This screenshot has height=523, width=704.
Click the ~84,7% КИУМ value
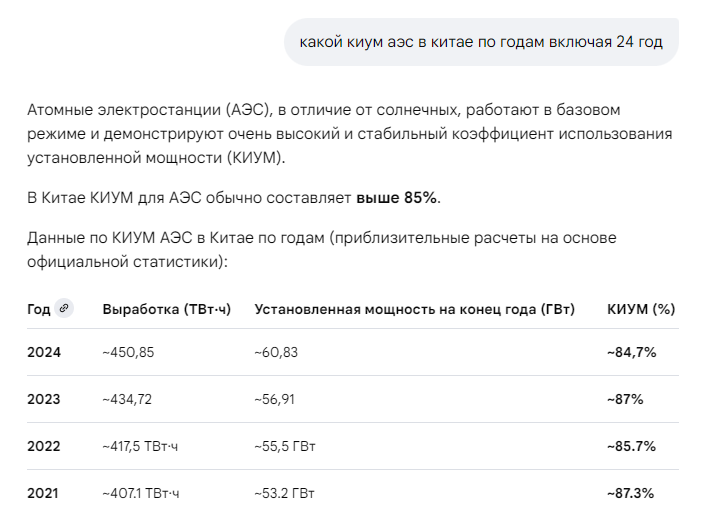point(631,352)
